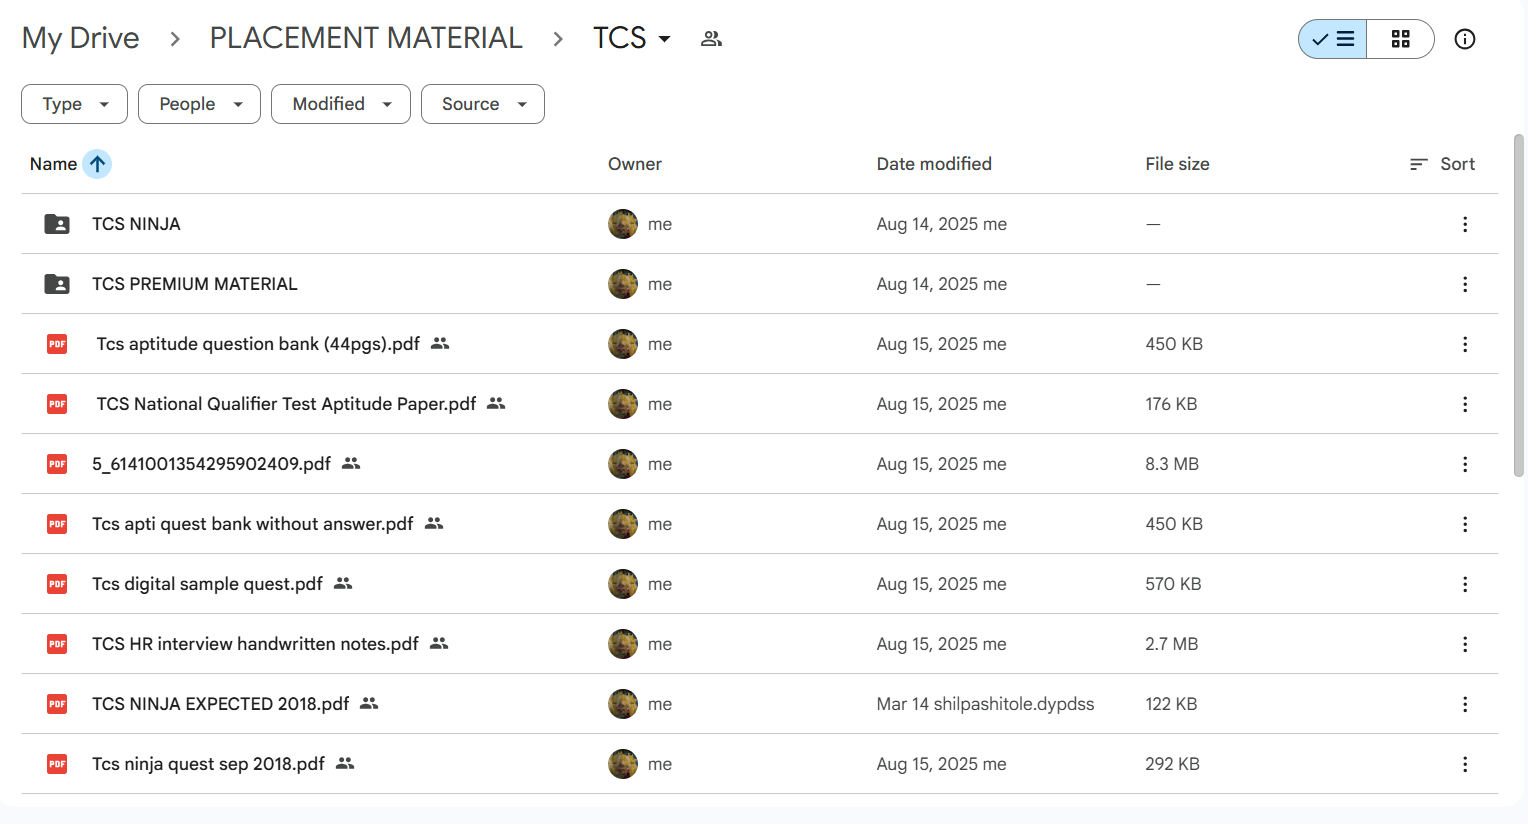Select Tcs apti quest bank without answer.pdf
The image size is (1528, 824).
pos(253,524)
